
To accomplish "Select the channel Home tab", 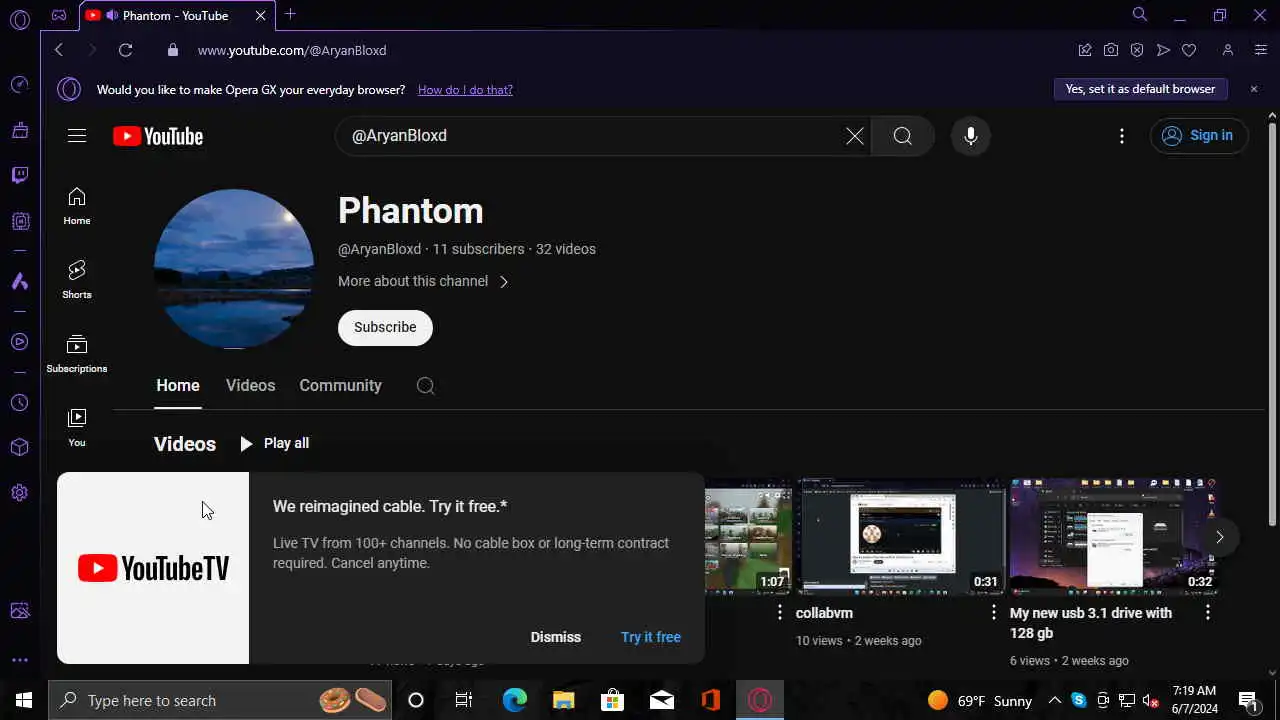I will click(178, 386).
